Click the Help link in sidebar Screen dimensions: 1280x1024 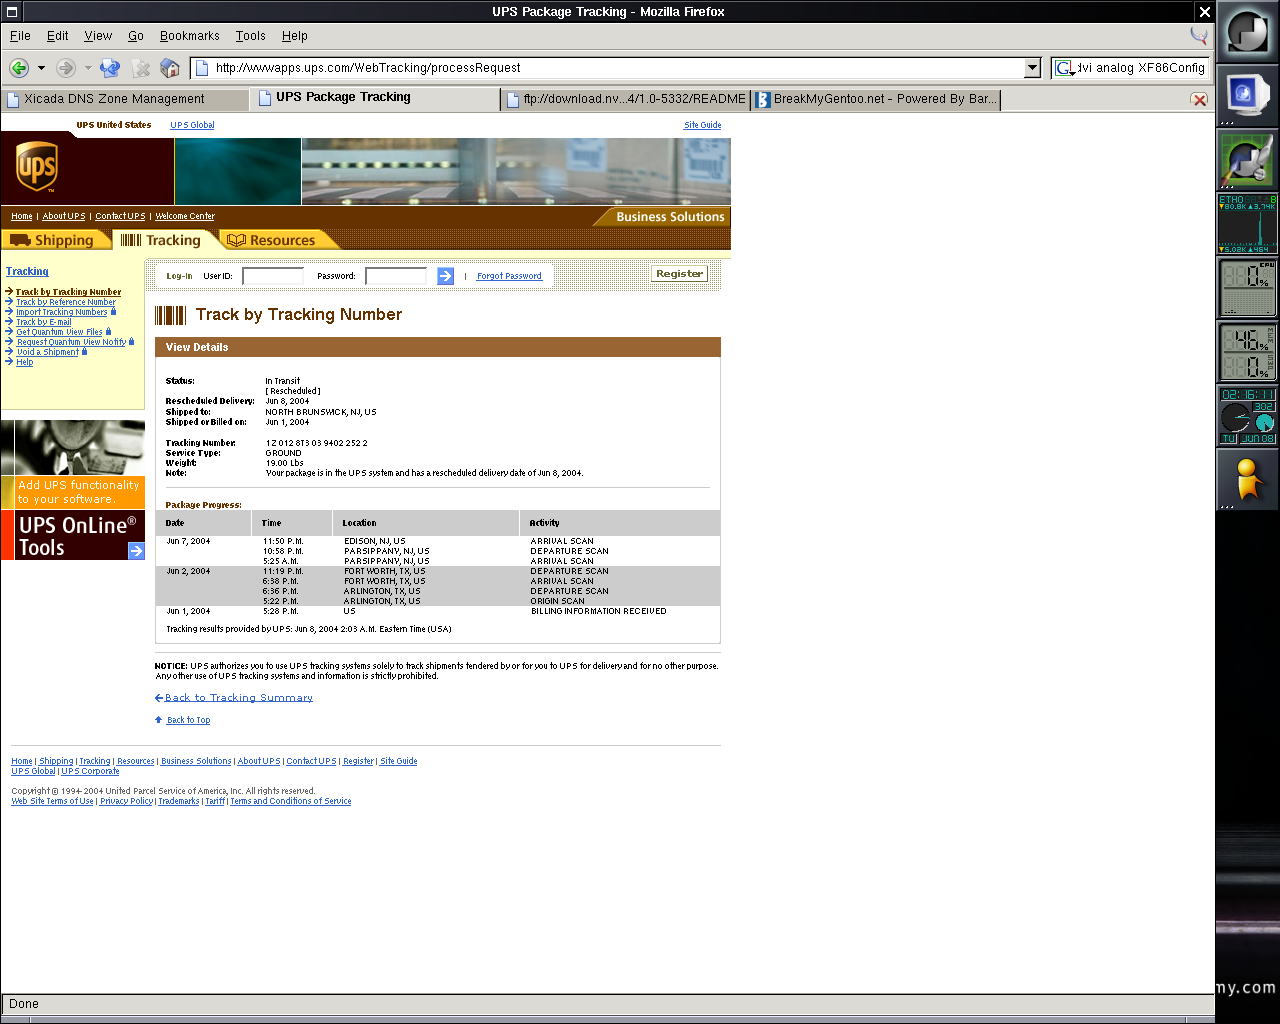tap(25, 362)
